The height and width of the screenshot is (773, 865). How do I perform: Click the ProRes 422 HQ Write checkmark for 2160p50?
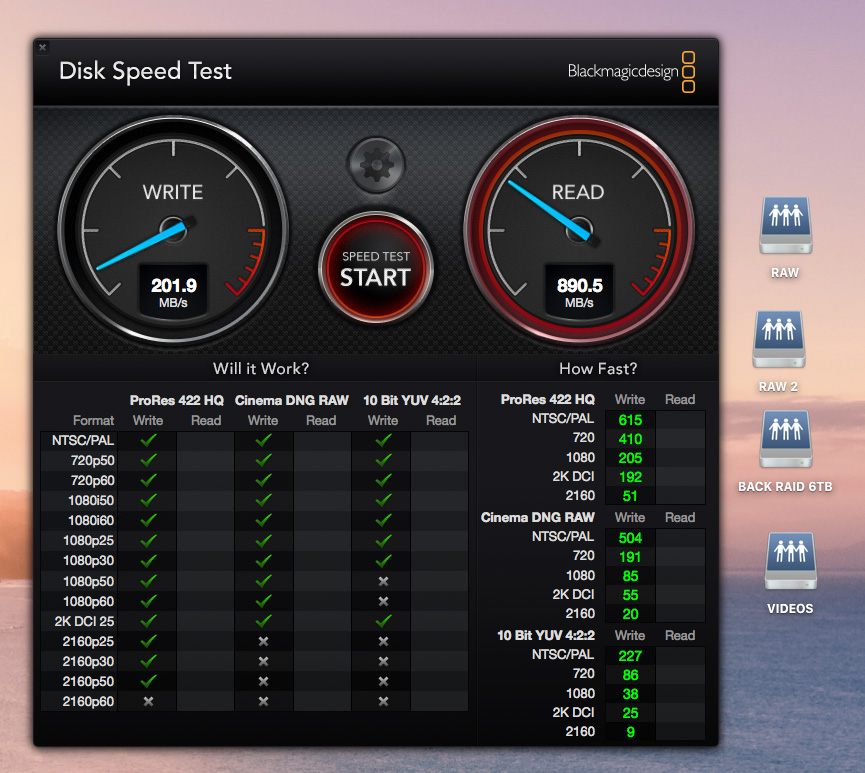pyautogui.click(x=148, y=681)
